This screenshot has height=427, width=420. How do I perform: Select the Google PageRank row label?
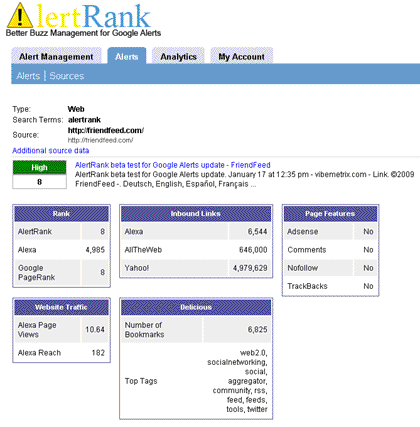coord(36,272)
